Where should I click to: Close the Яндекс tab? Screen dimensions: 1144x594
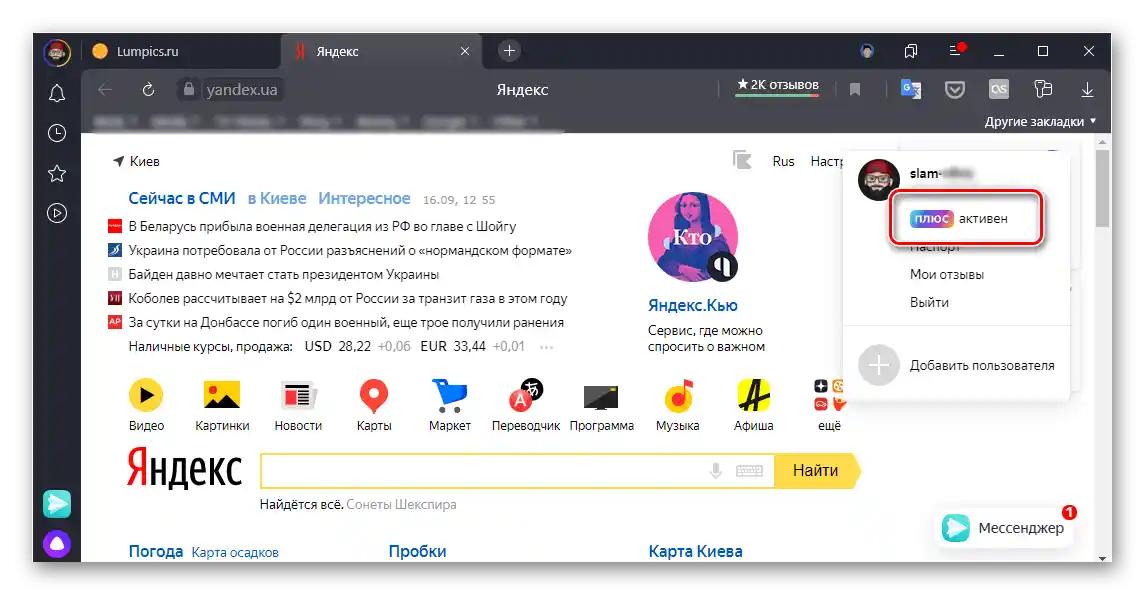click(x=465, y=51)
